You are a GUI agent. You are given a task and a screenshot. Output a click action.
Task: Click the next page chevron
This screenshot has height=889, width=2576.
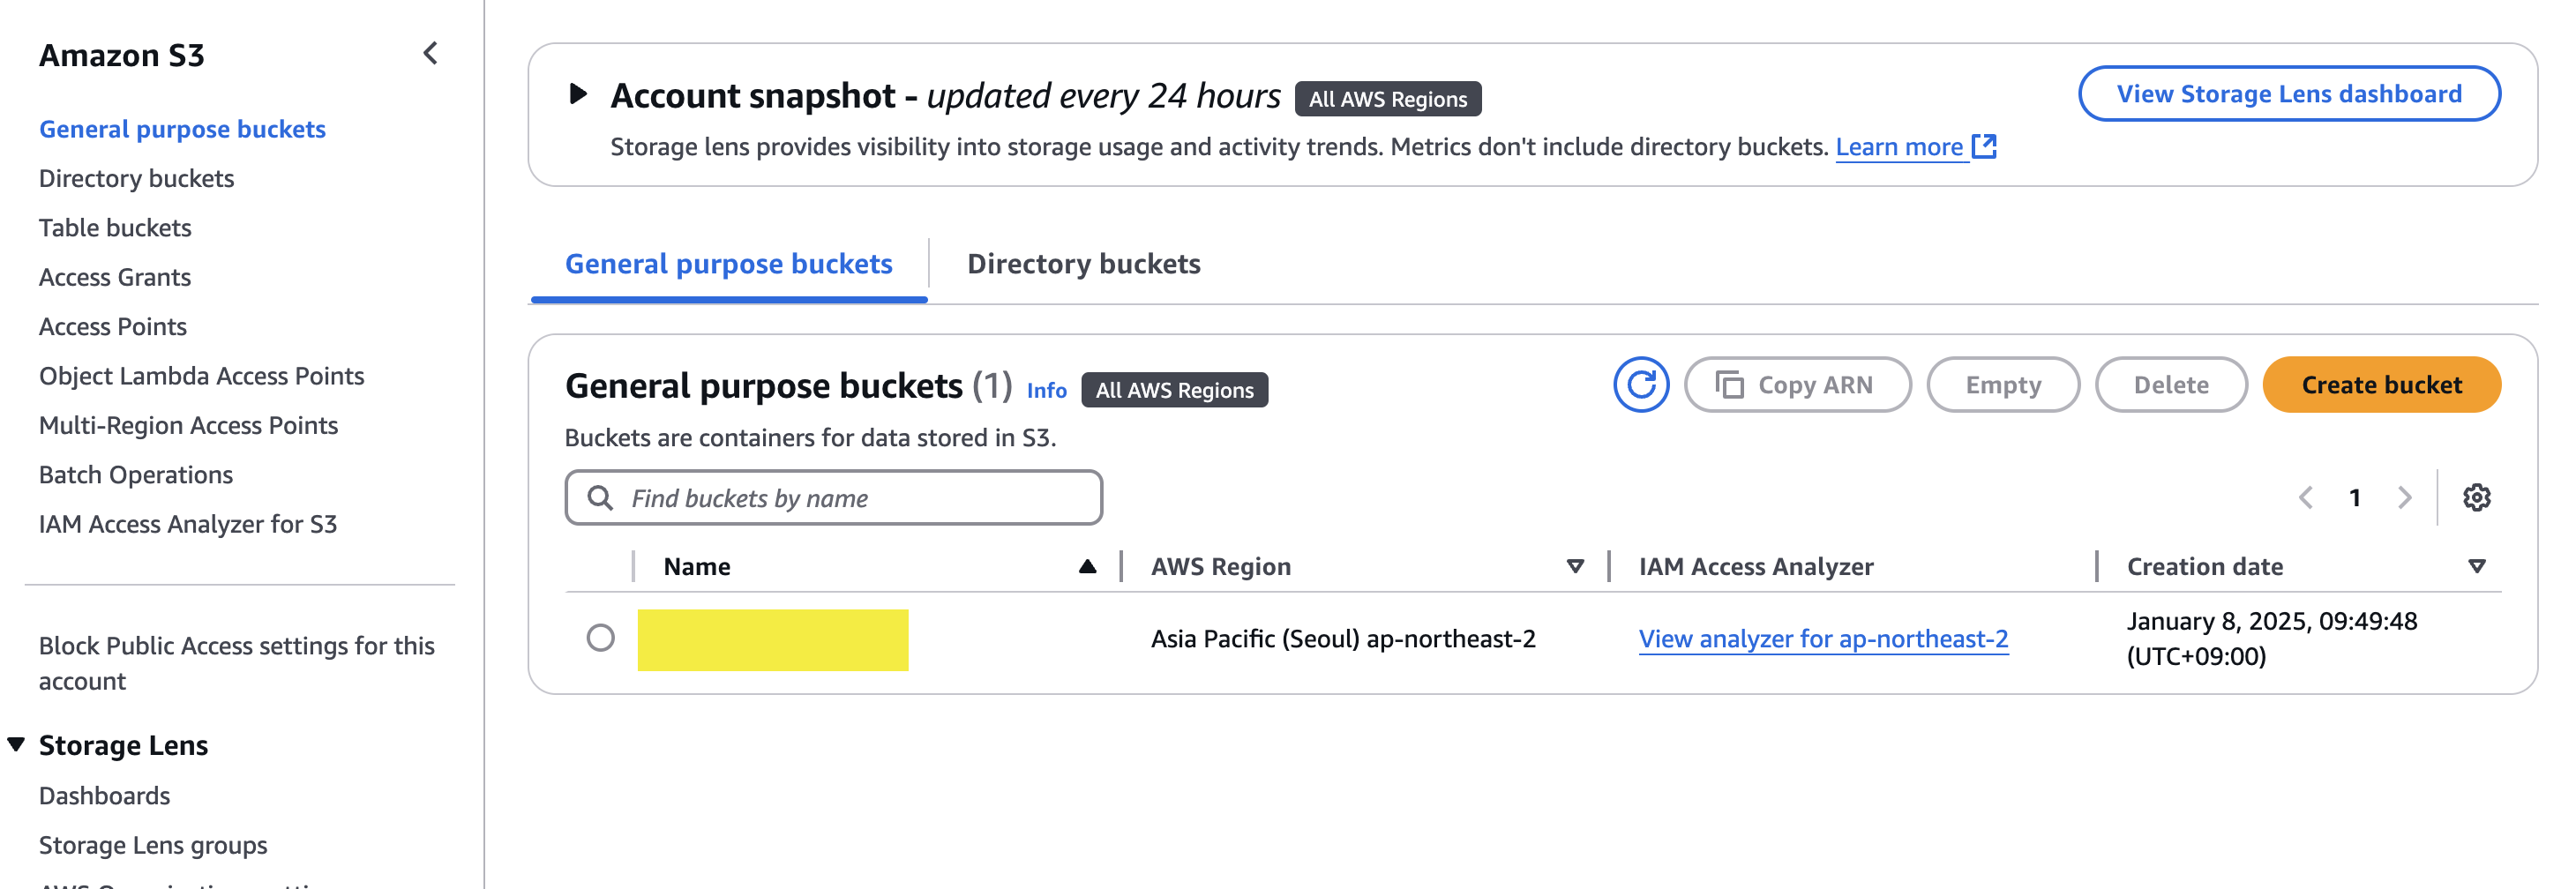click(x=2404, y=498)
